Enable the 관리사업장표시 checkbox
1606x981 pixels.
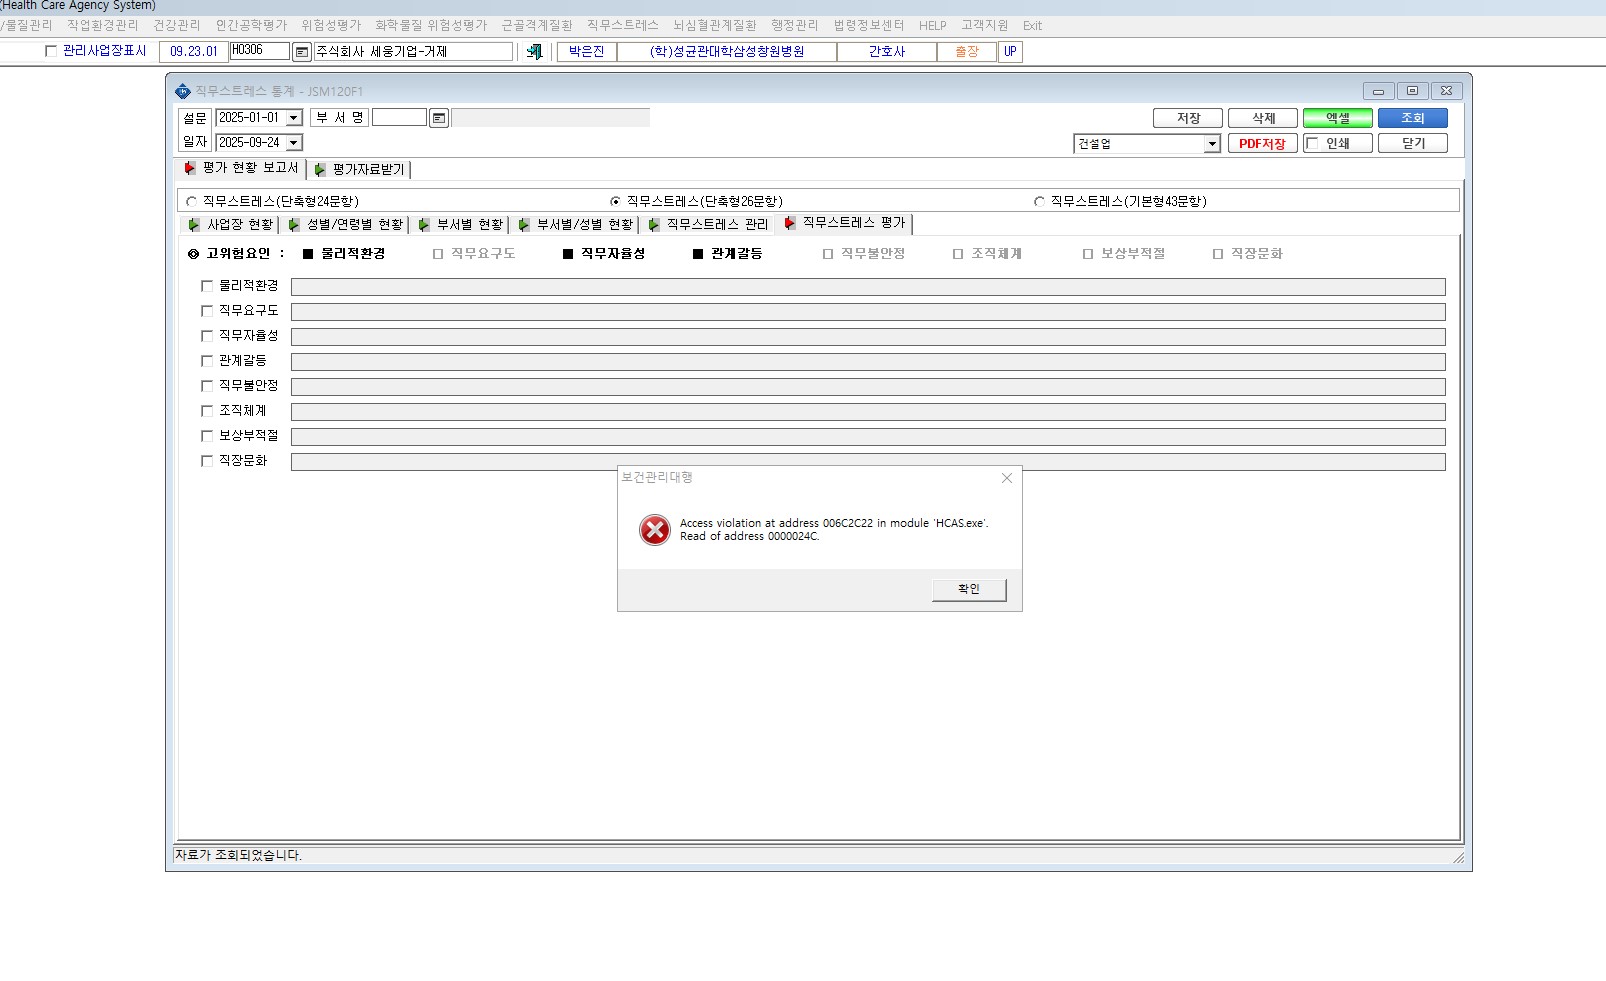[x=51, y=51]
